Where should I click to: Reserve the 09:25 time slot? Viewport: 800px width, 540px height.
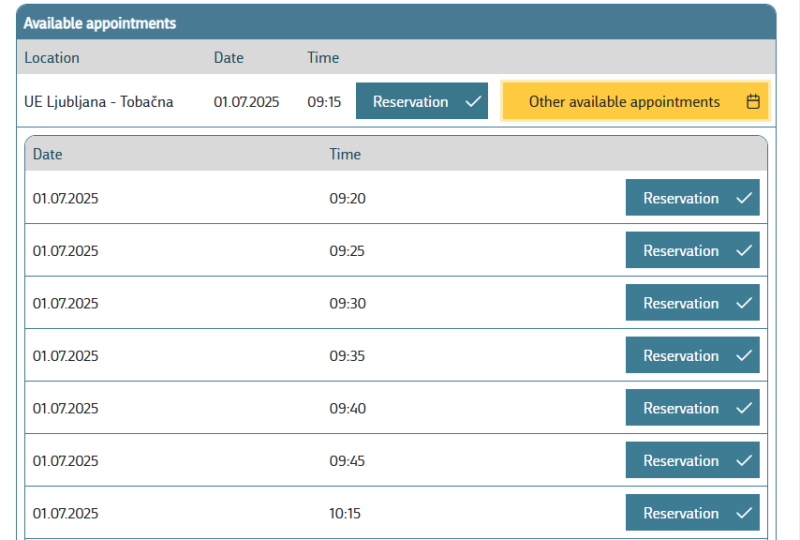pyautogui.click(x=692, y=250)
